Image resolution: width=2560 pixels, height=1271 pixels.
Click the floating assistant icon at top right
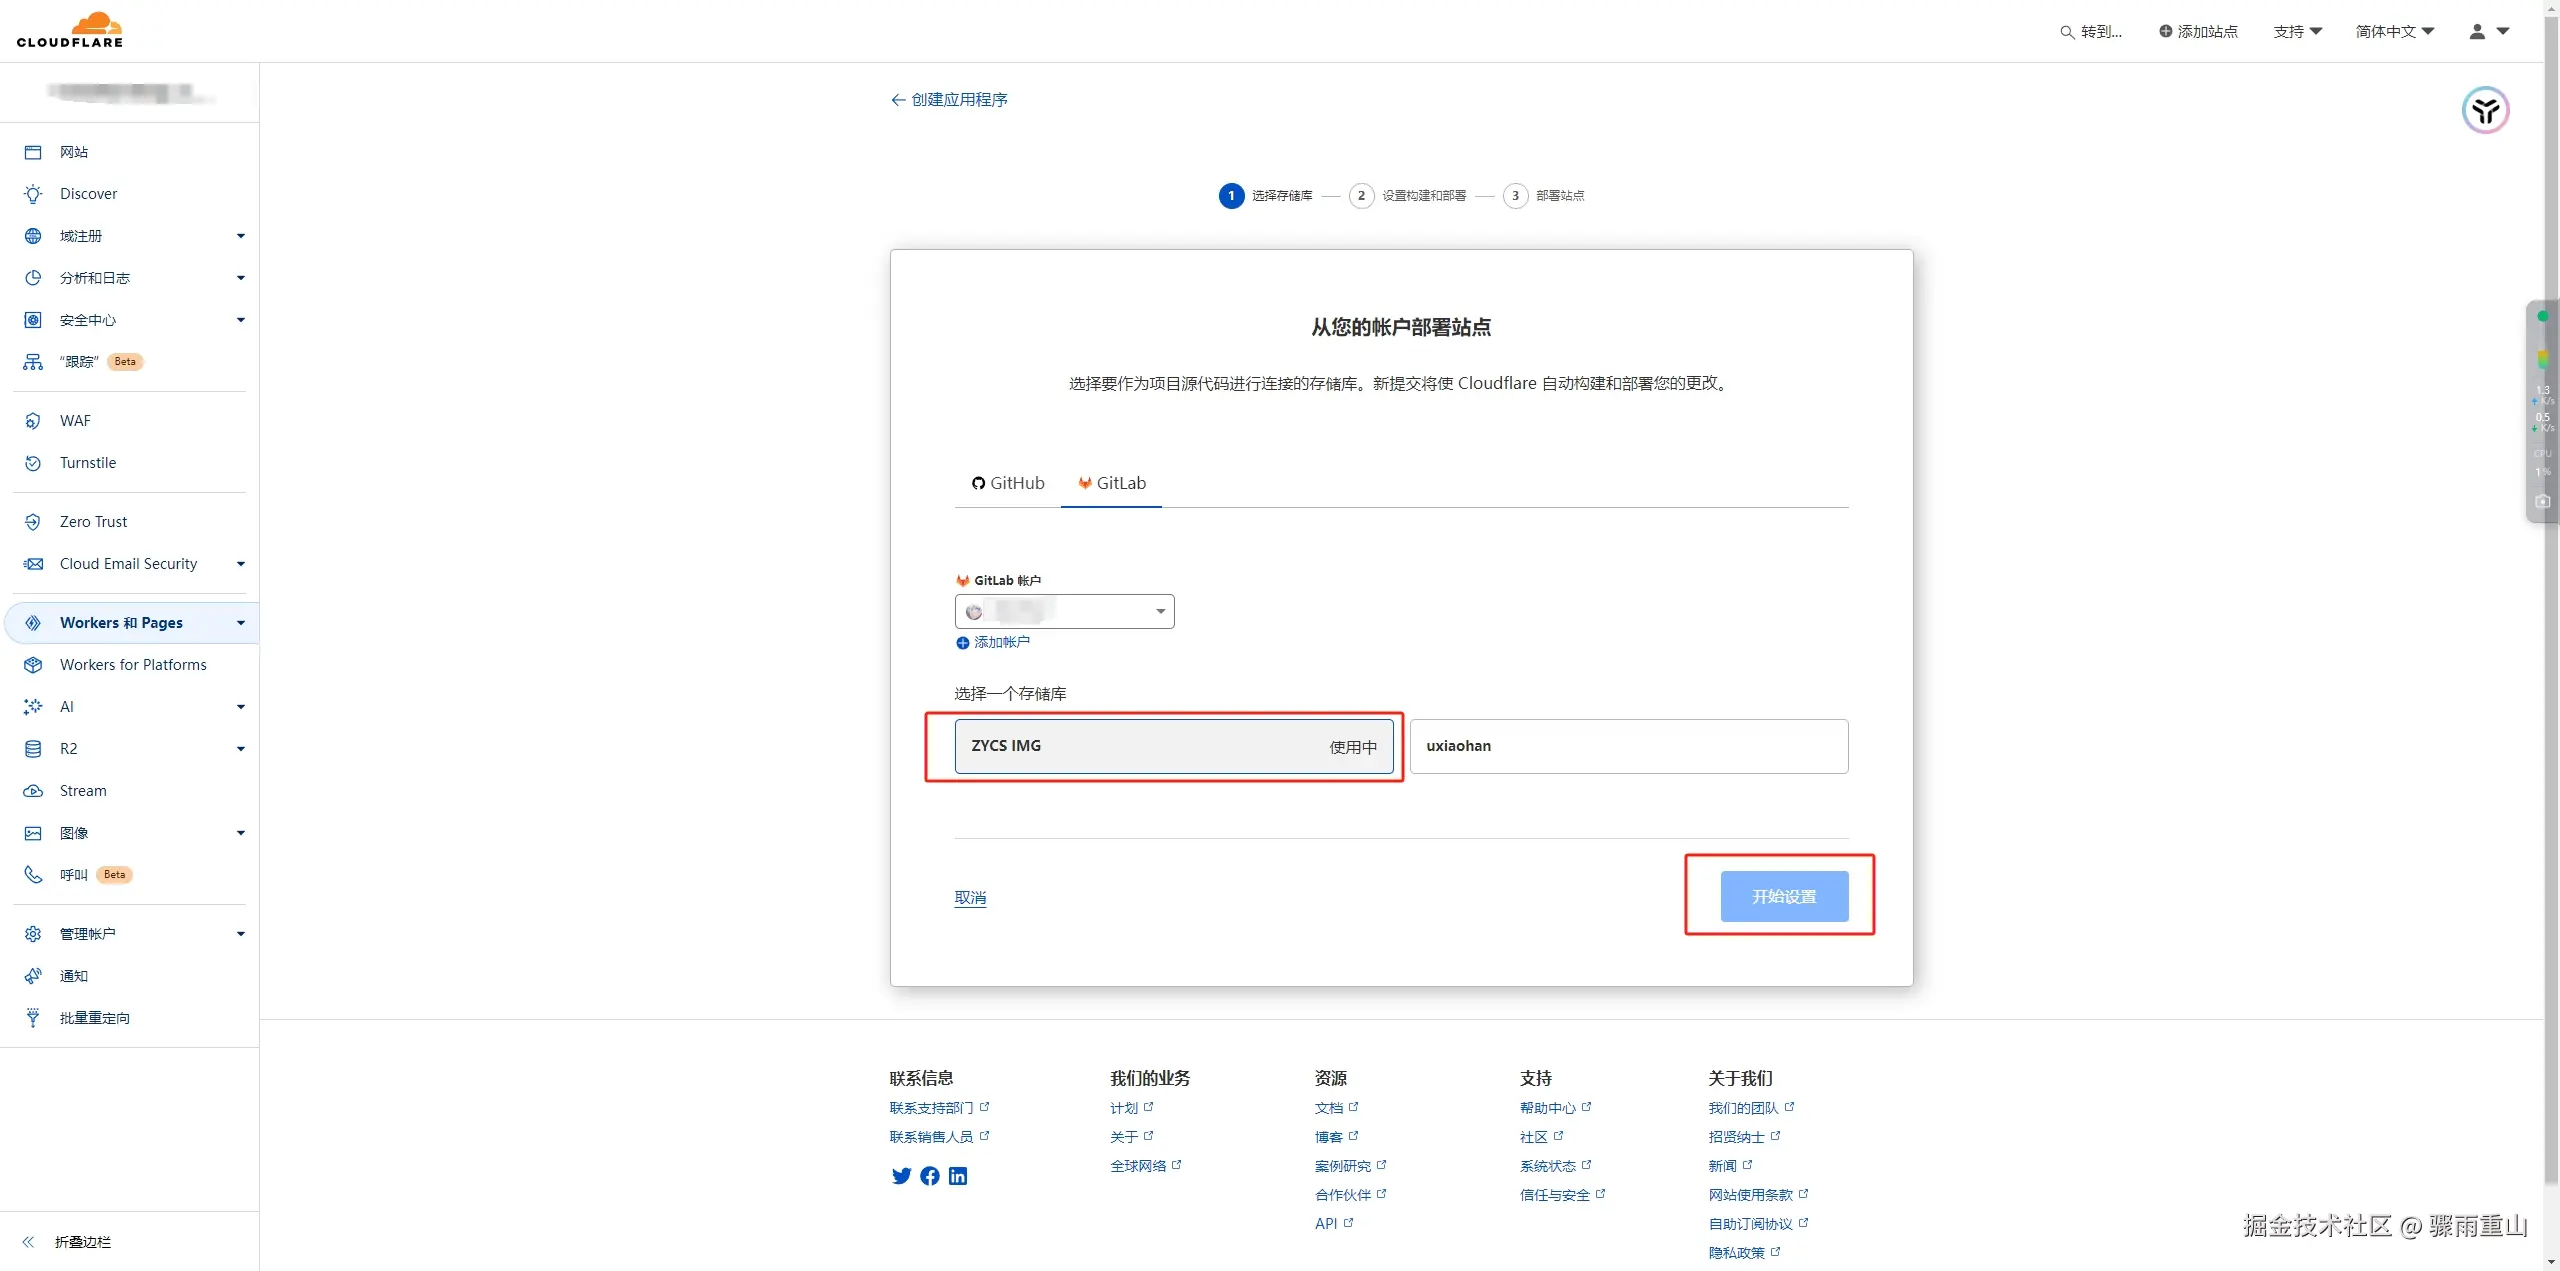[x=2485, y=110]
